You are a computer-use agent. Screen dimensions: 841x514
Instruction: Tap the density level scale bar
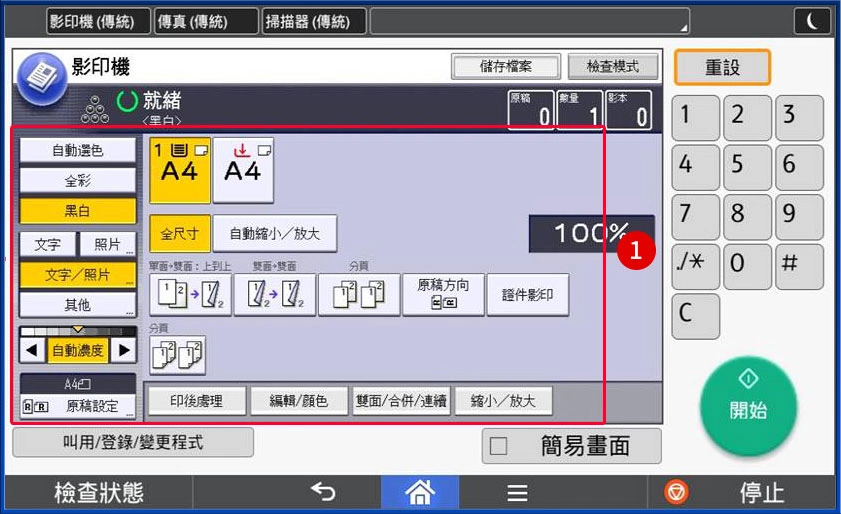[x=78, y=331]
